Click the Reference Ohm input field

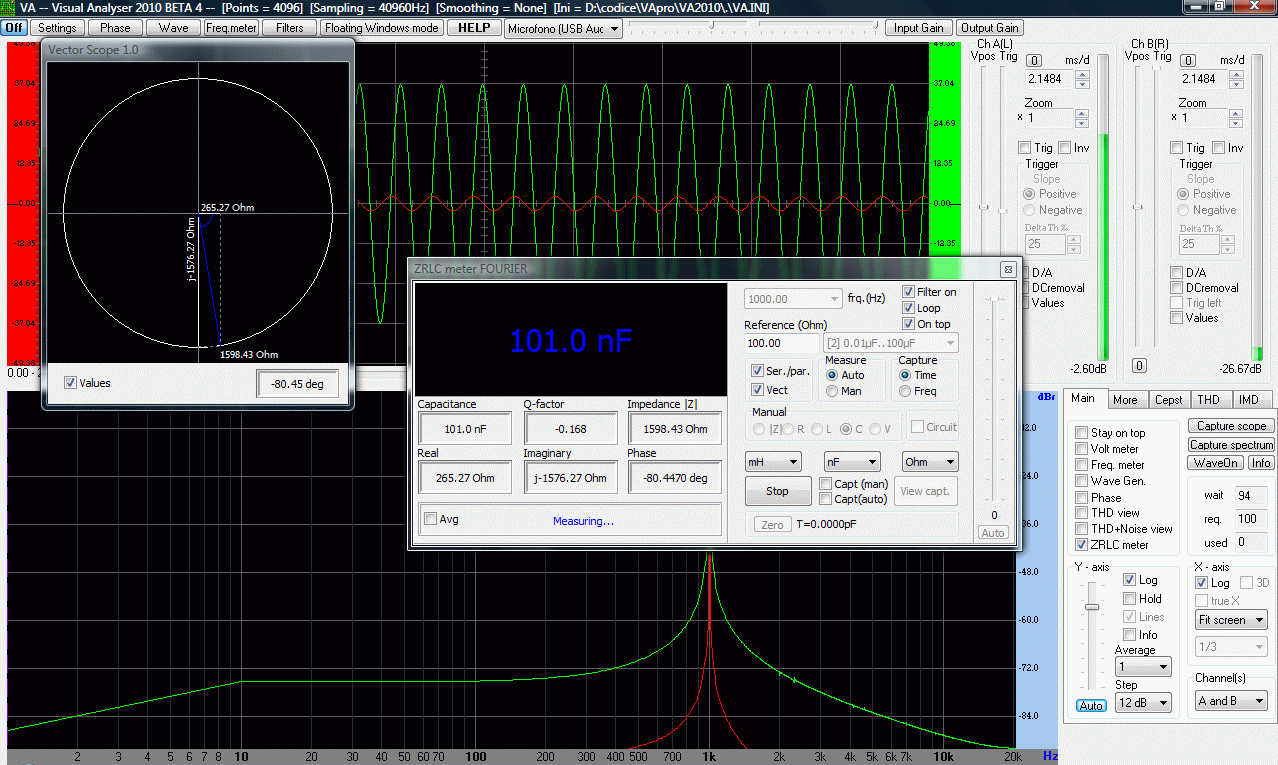click(782, 343)
